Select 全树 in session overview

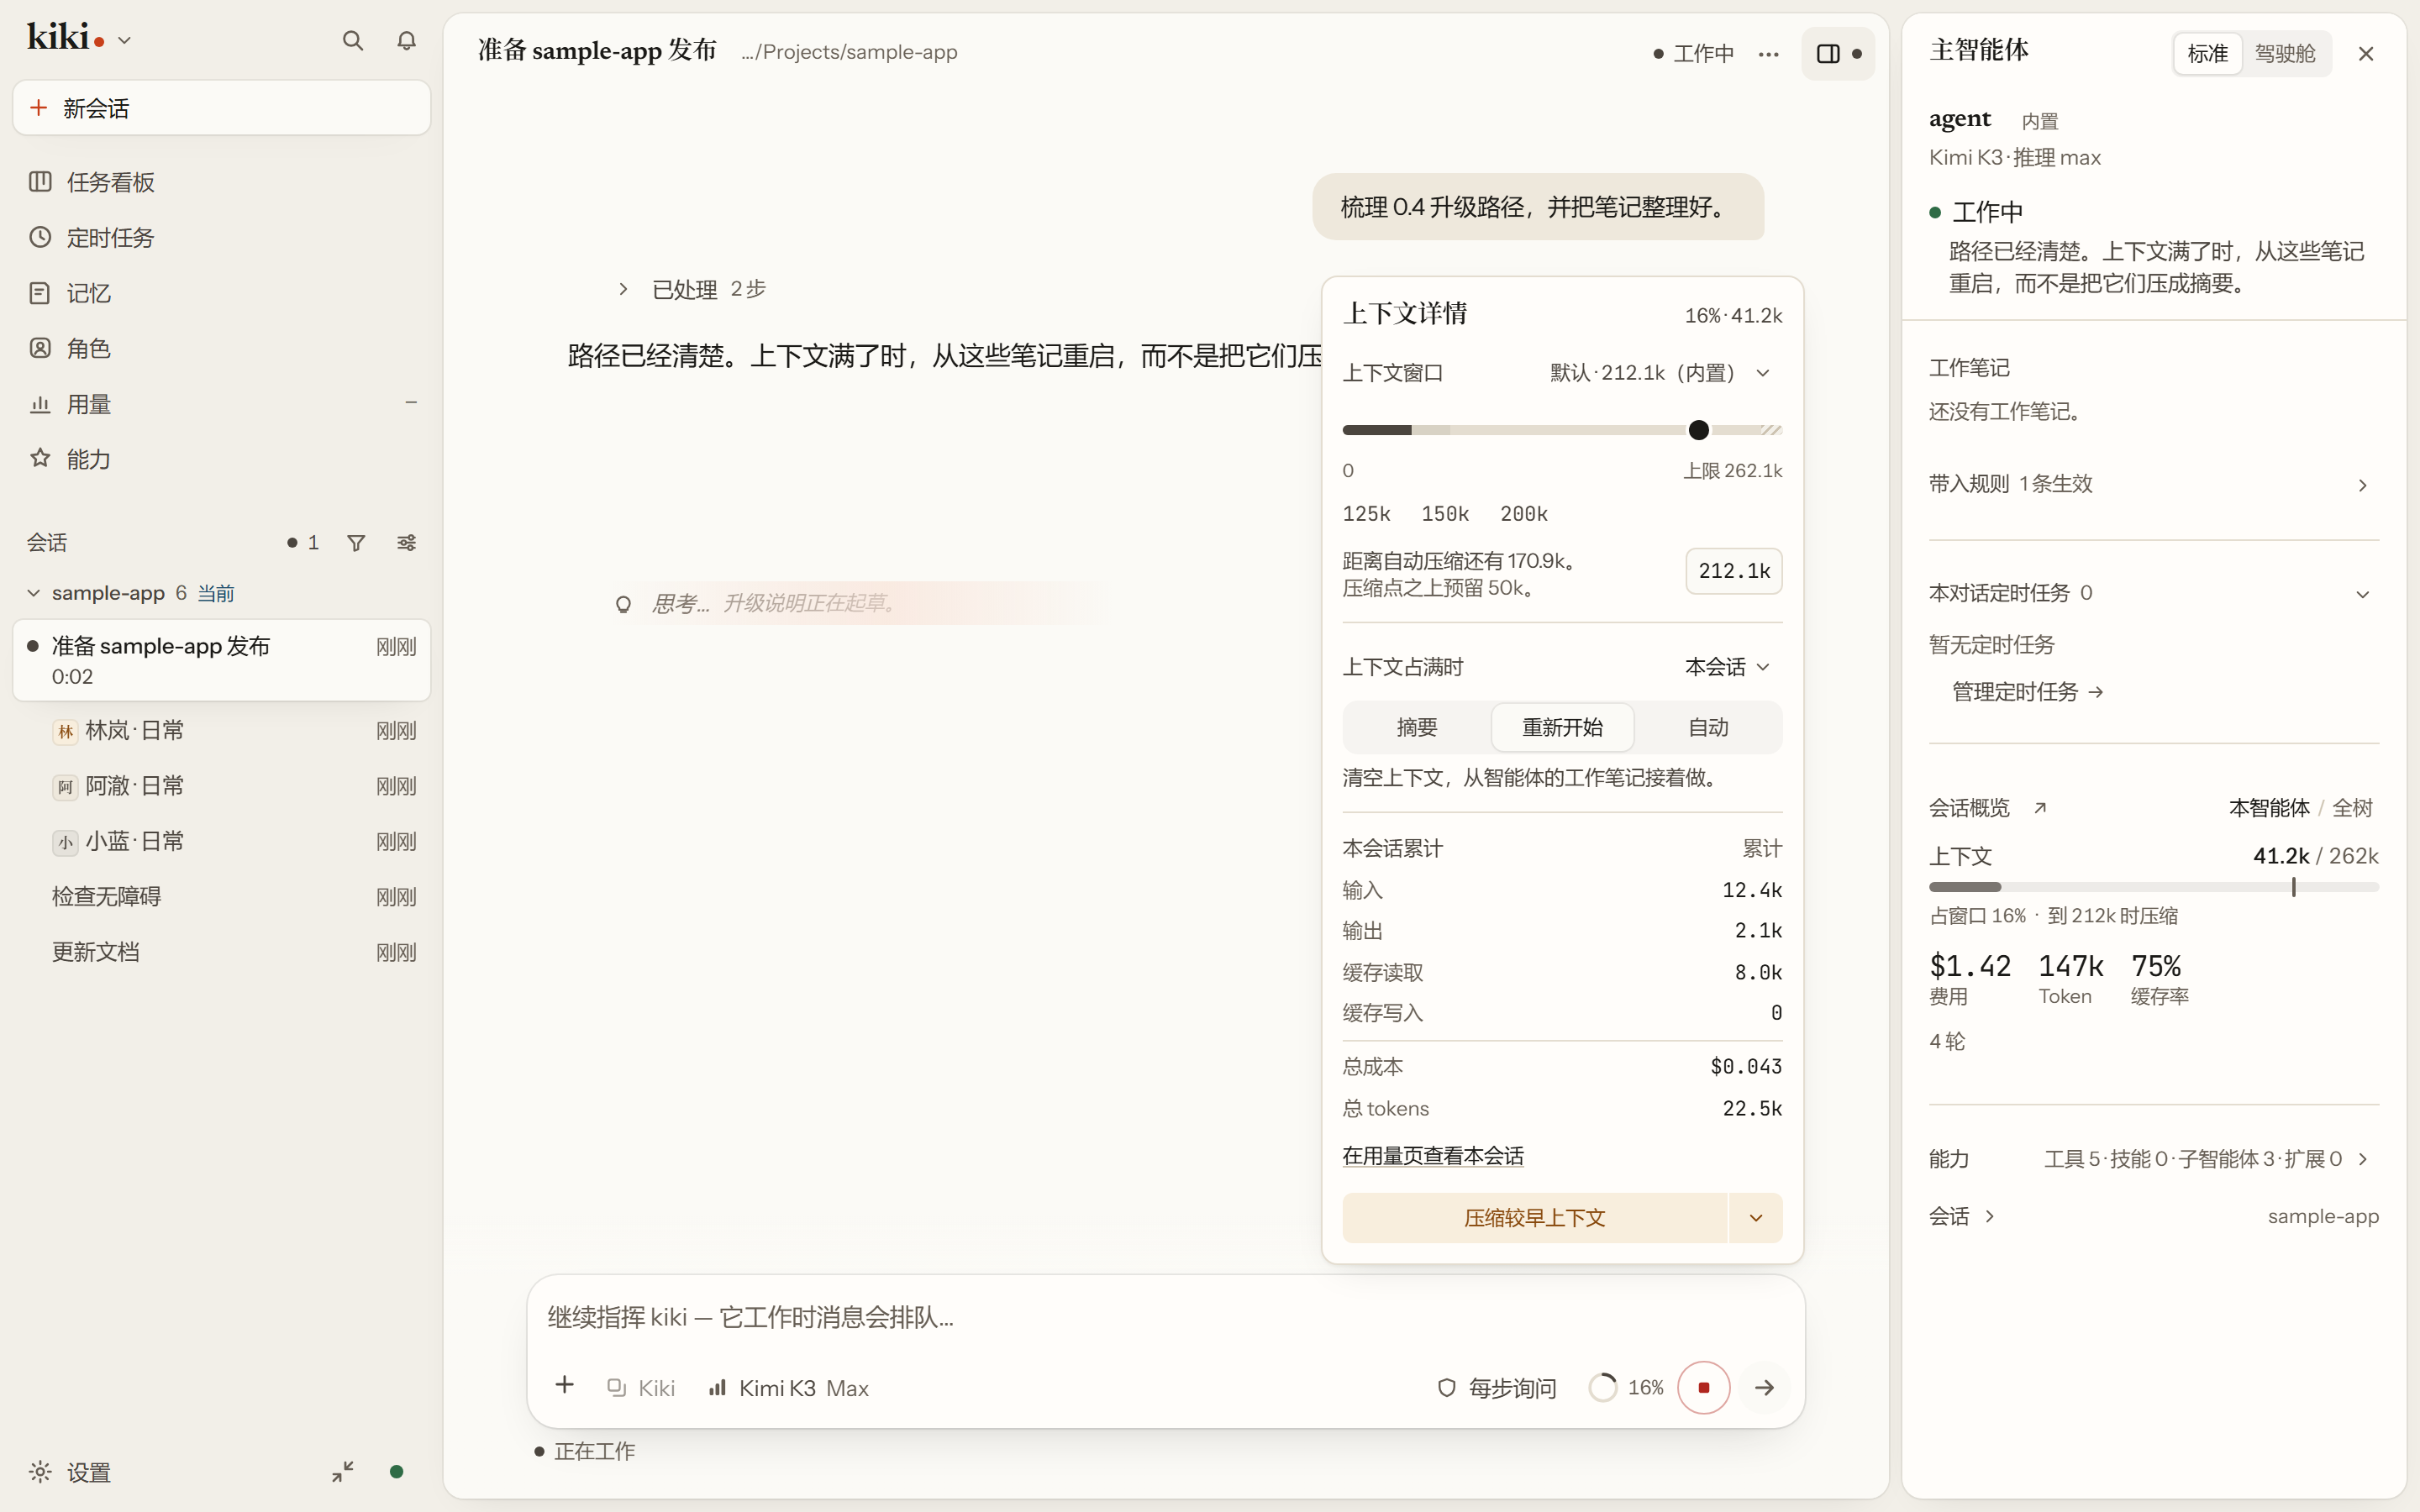click(2353, 808)
